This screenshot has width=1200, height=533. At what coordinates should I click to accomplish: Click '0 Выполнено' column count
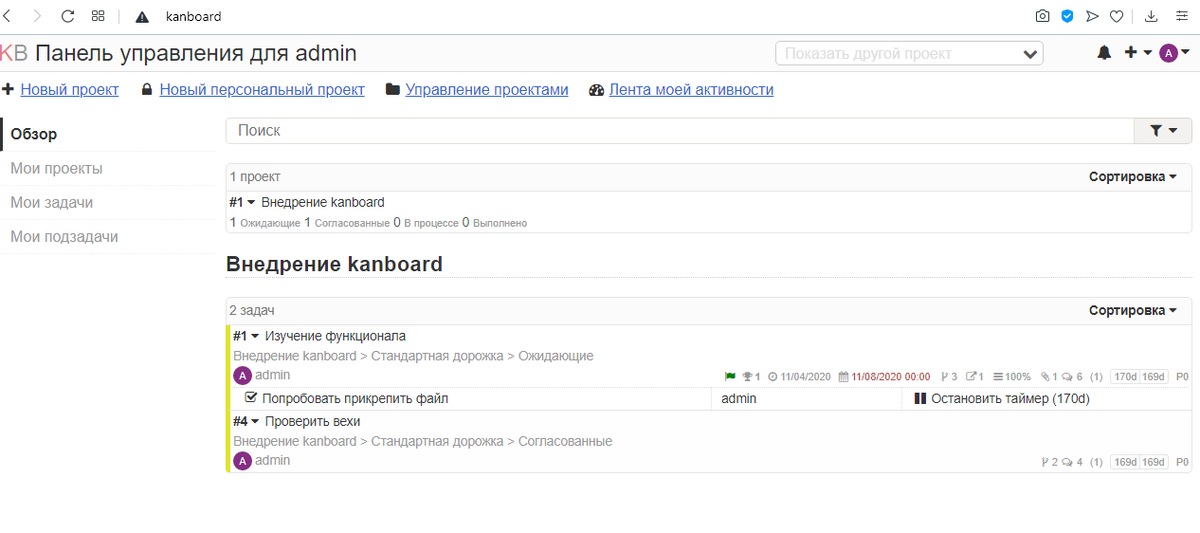[x=494, y=223]
